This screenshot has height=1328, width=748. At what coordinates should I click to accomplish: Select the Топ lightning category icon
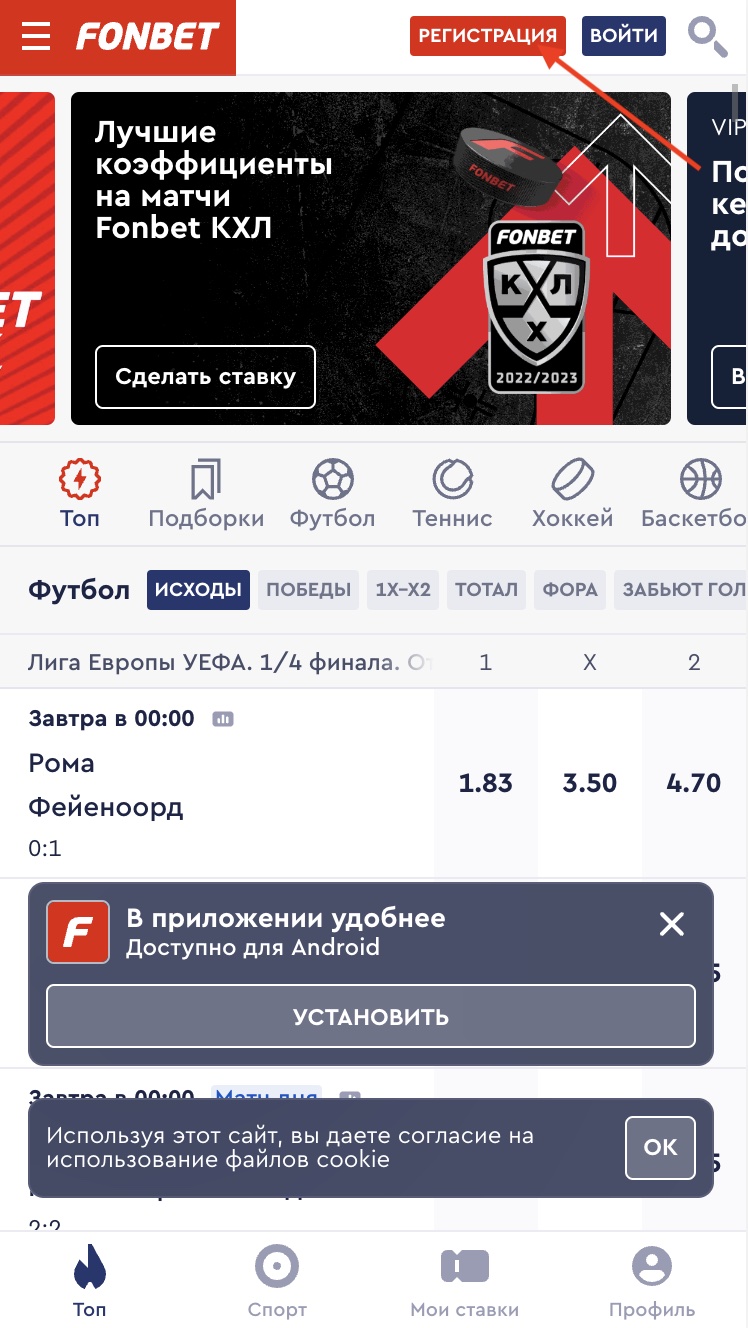click(79, 480)
